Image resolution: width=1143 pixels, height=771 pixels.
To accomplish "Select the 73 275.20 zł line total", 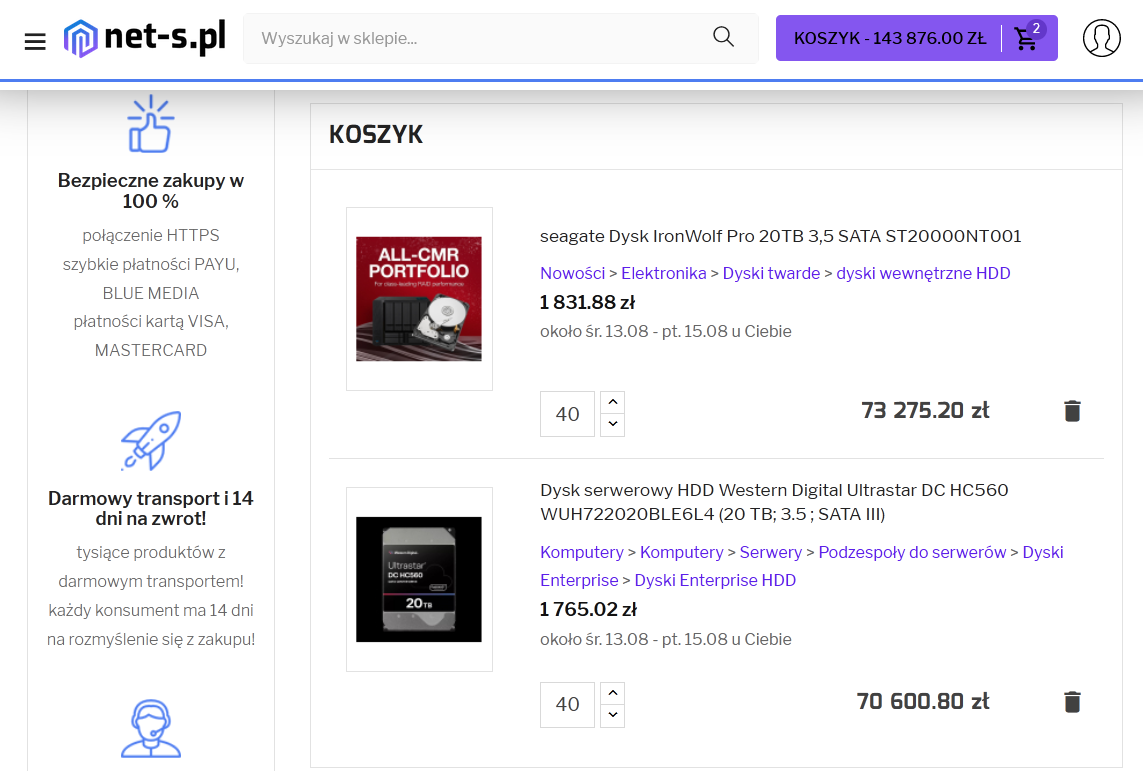I will coord(925,410).
